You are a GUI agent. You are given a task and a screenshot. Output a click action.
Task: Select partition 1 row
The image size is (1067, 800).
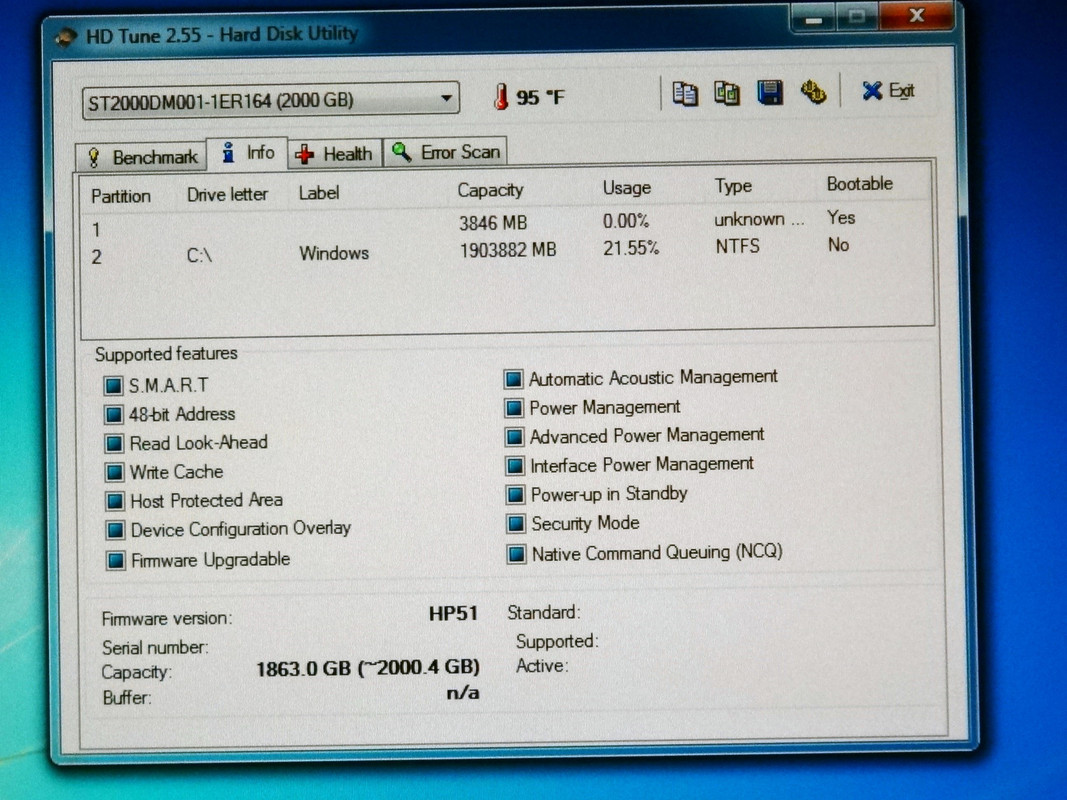coord(507,224)
